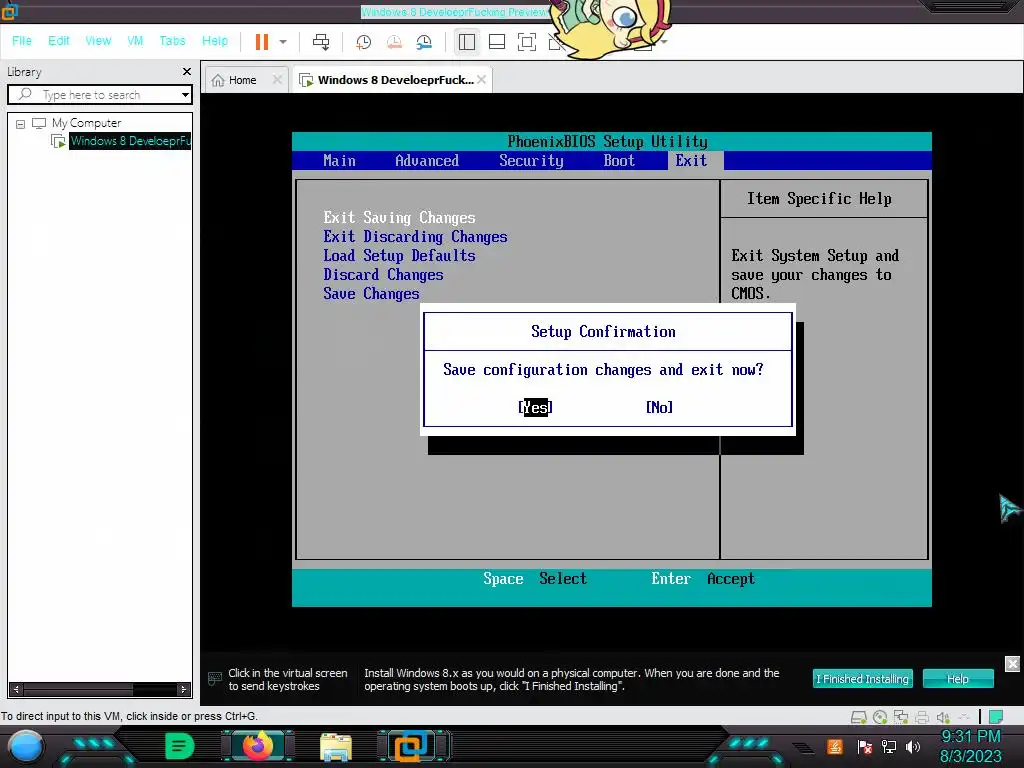Open the power options dropdown arrow

point(283,42)
